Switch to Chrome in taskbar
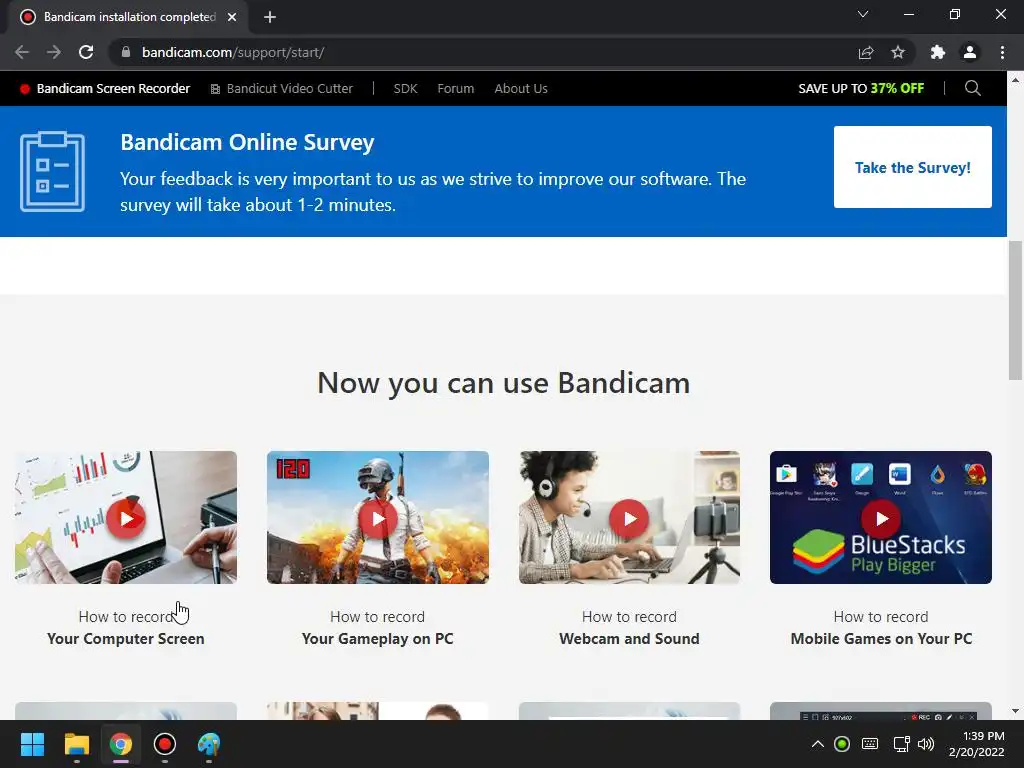 121,744
